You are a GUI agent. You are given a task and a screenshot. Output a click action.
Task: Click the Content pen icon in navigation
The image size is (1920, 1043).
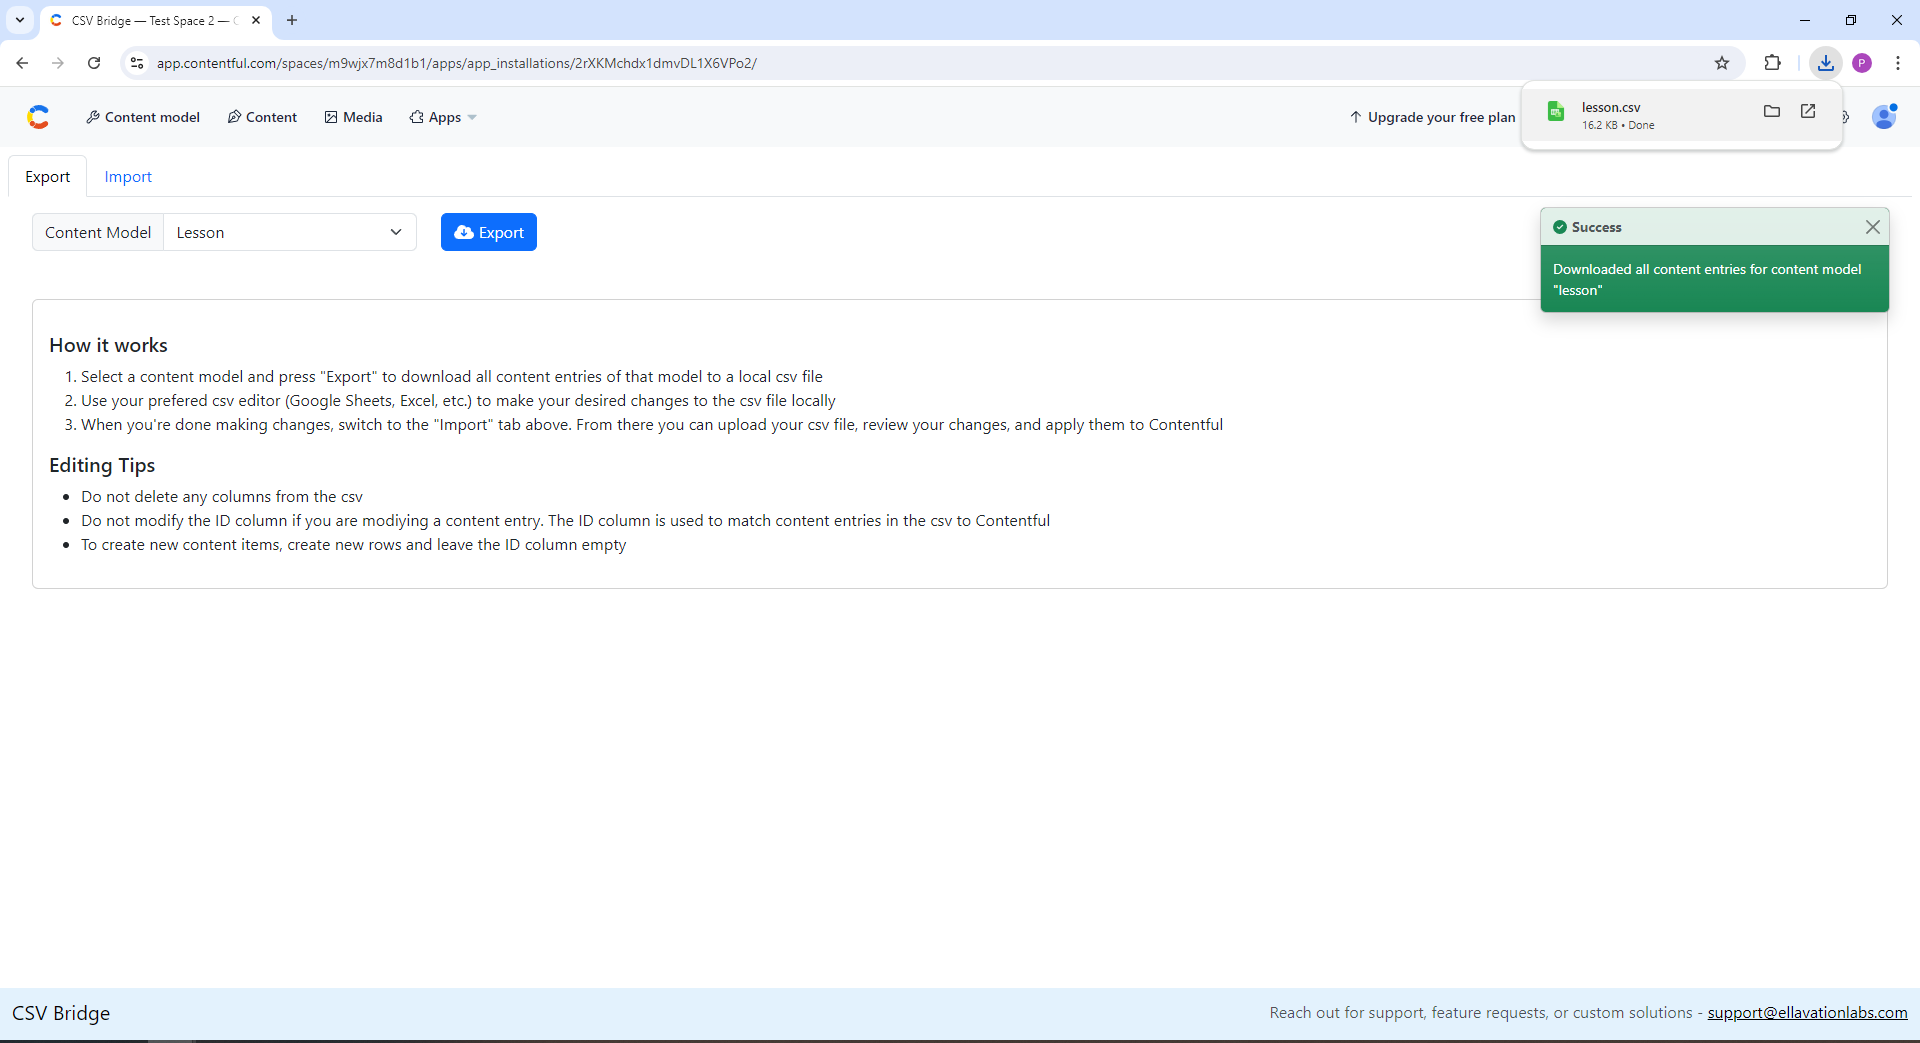[x=234, y=117]
